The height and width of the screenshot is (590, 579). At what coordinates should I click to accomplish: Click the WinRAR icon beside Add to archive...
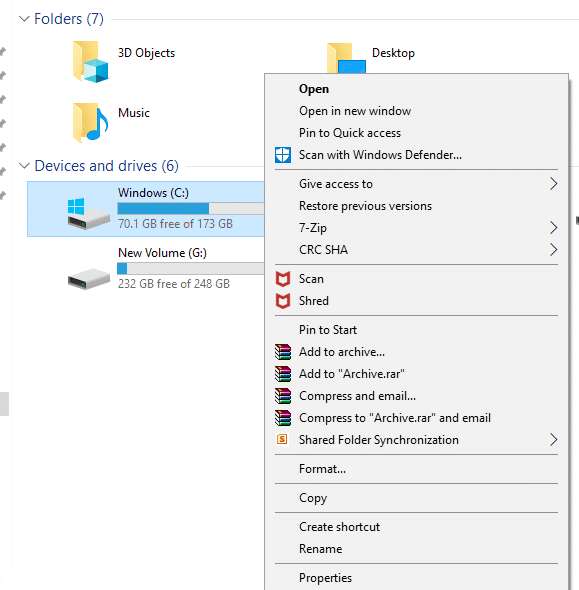283,352
